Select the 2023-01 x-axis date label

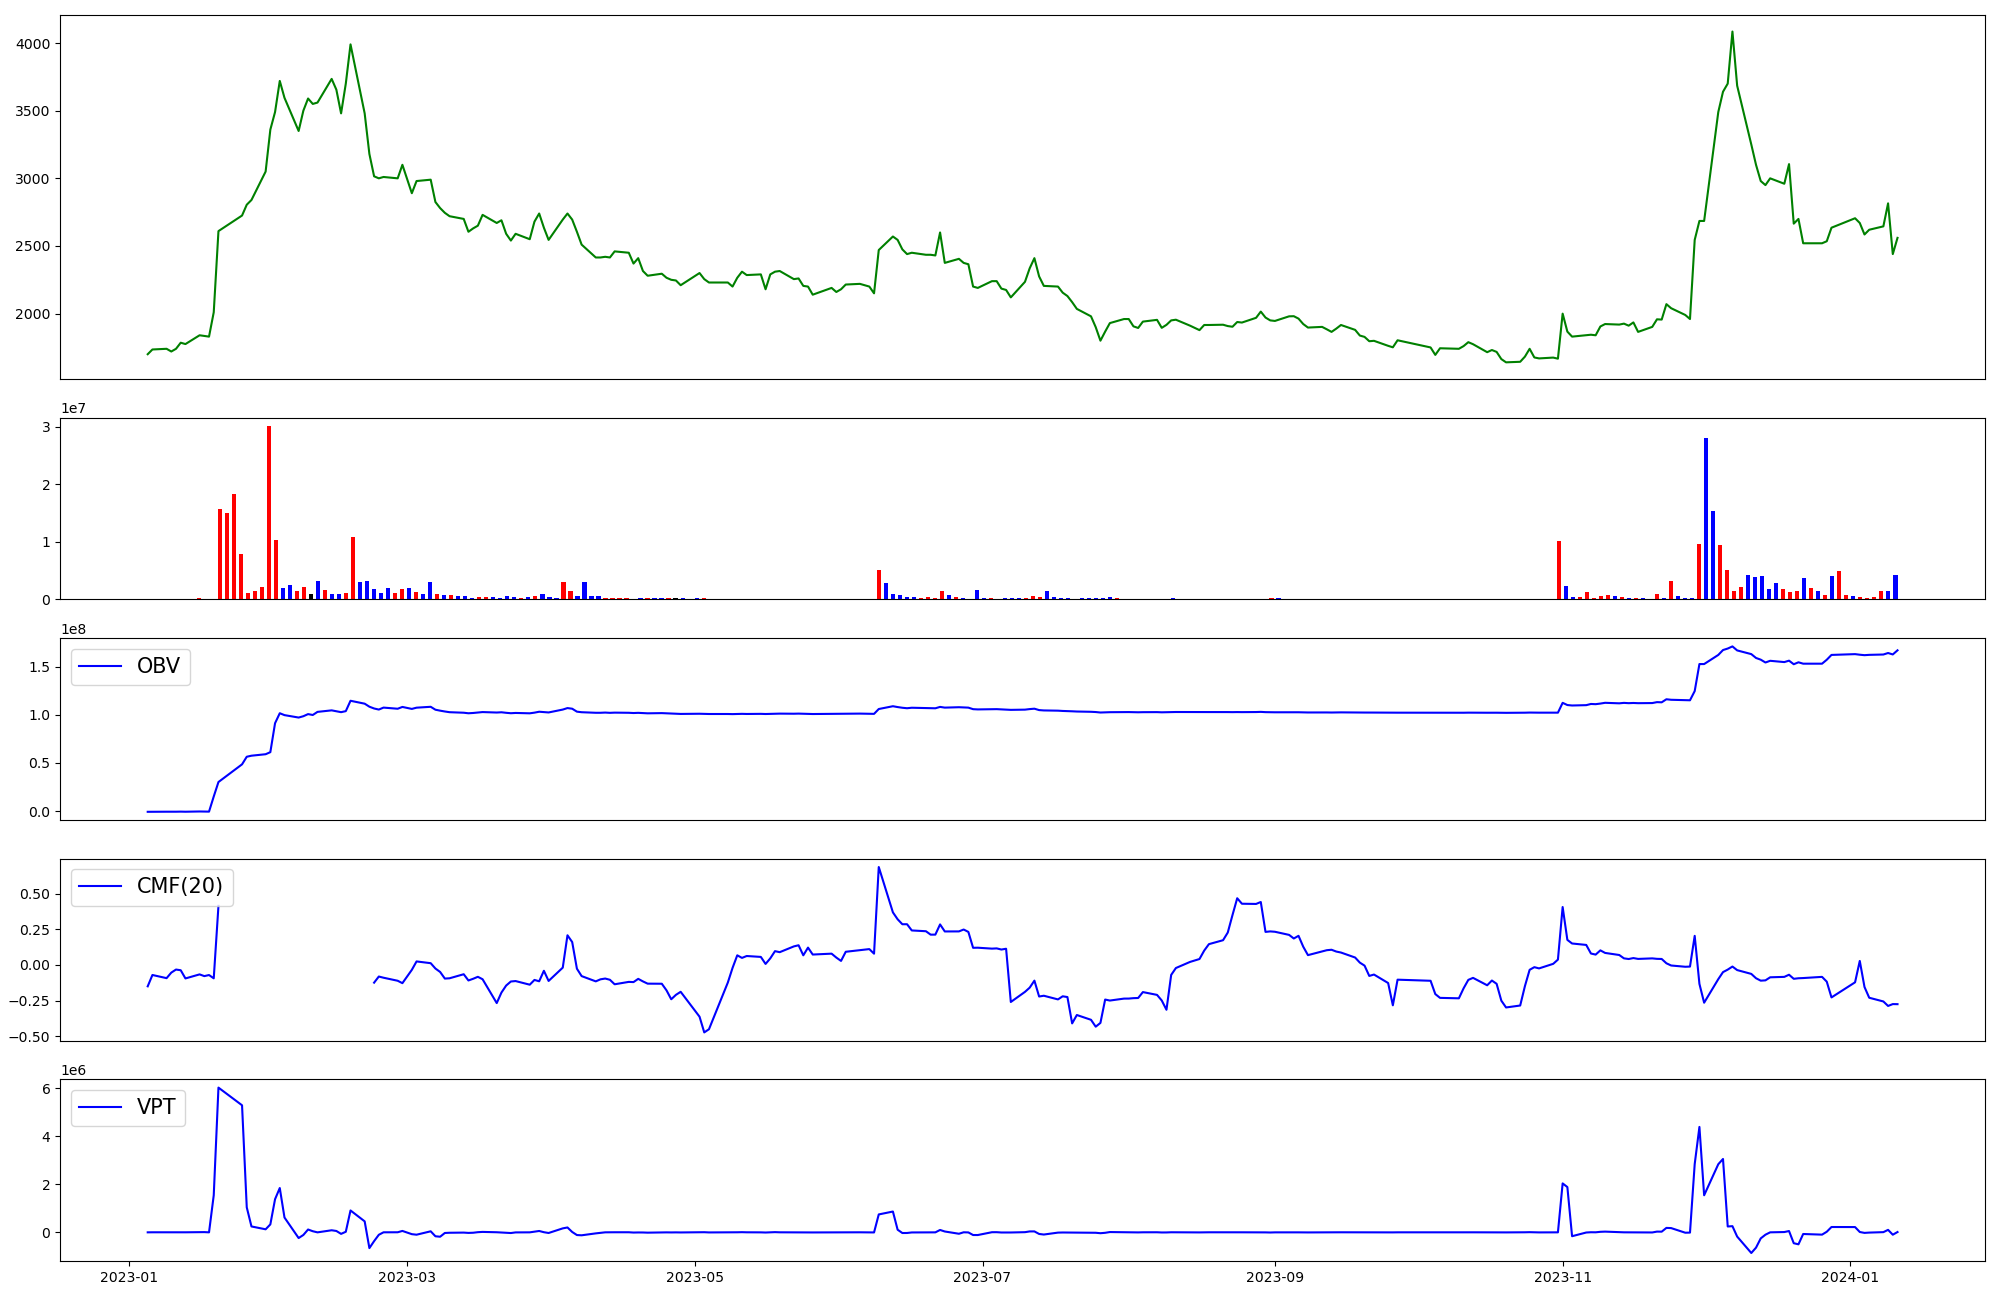click(129, 1277)
